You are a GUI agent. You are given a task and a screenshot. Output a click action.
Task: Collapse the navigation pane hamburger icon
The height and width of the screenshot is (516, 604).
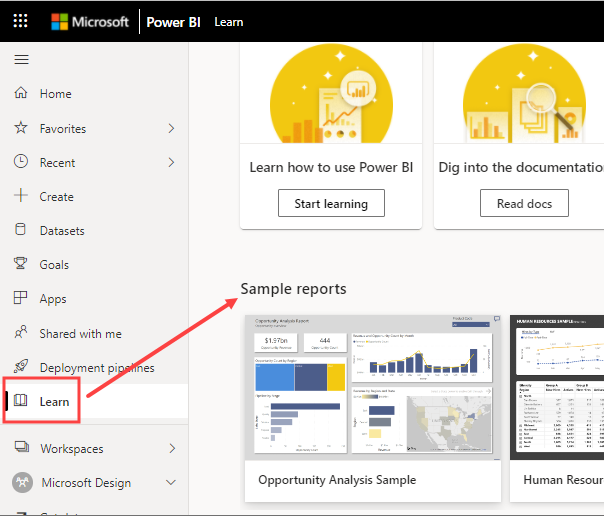point(21,60)
